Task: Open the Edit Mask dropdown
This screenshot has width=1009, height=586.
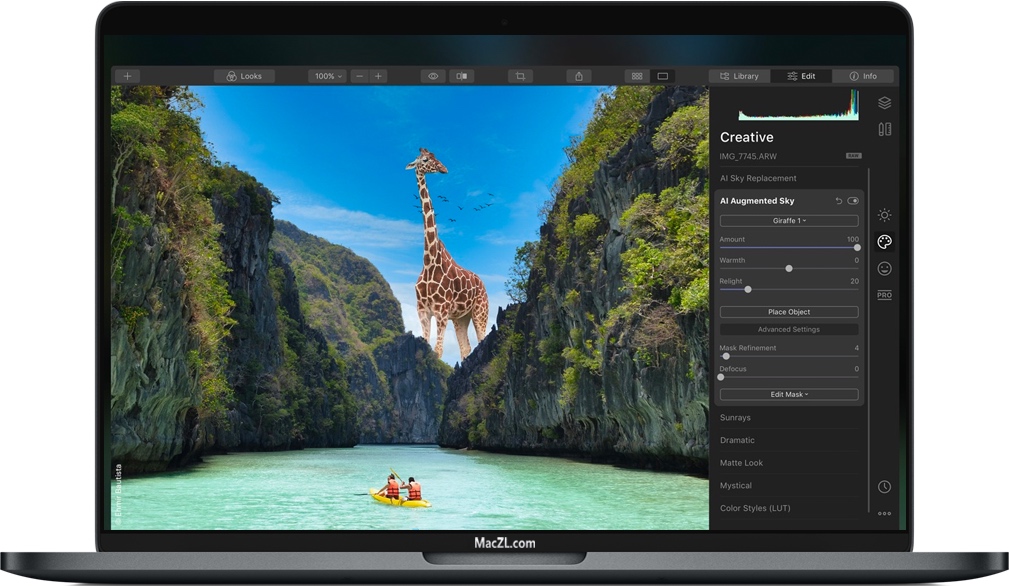Action: coord(789,395)
